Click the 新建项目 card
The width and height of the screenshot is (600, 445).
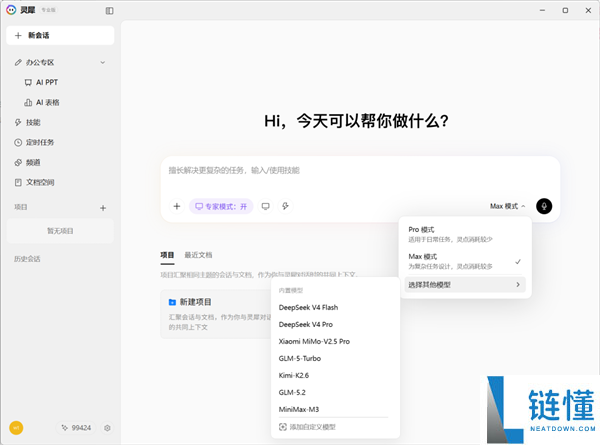(x=215, y=314)
